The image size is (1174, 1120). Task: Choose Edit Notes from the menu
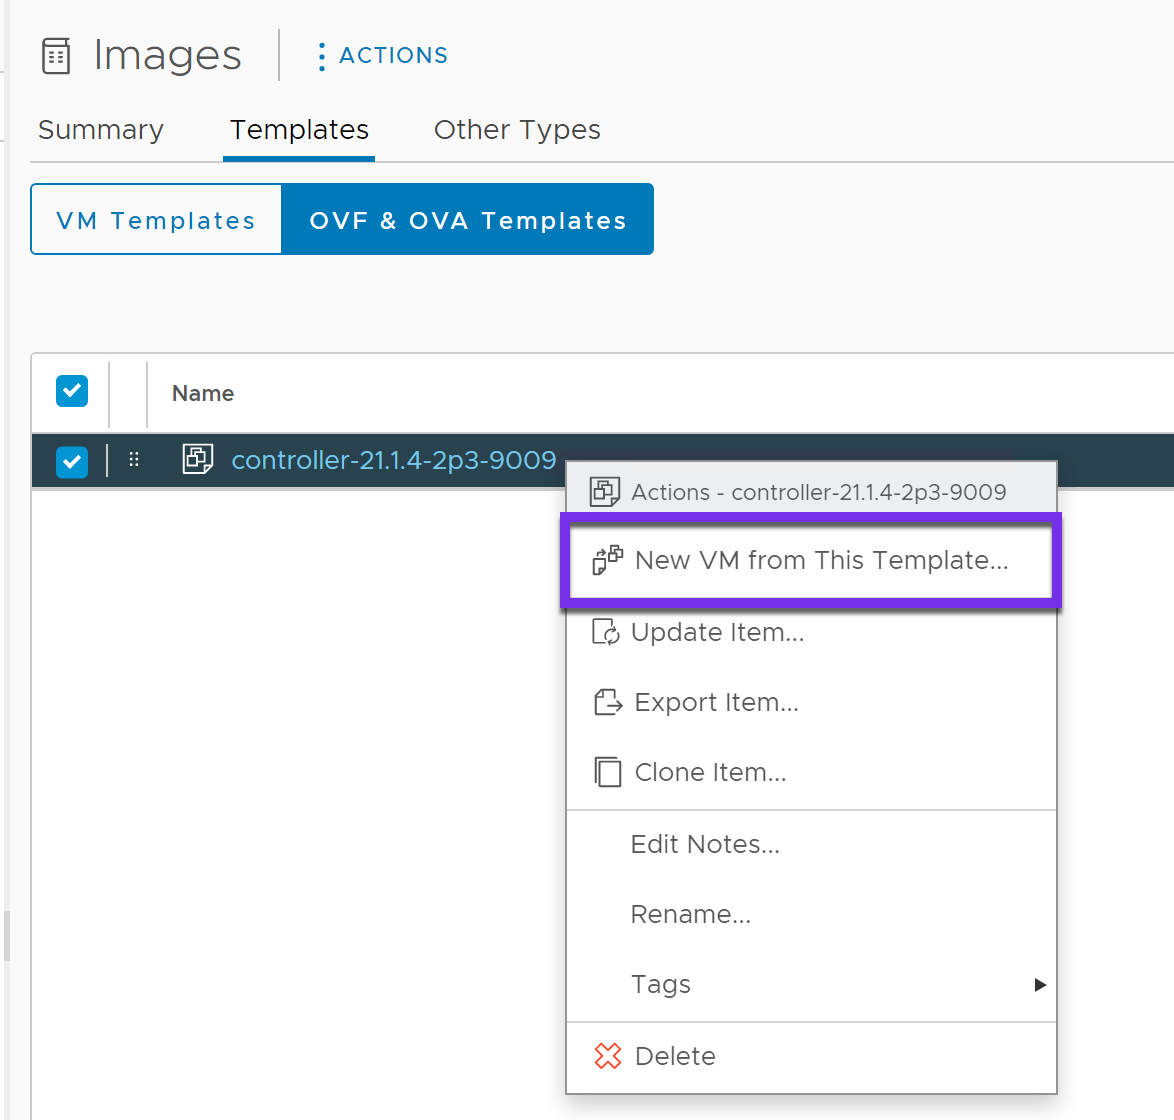tap(704, 844)
